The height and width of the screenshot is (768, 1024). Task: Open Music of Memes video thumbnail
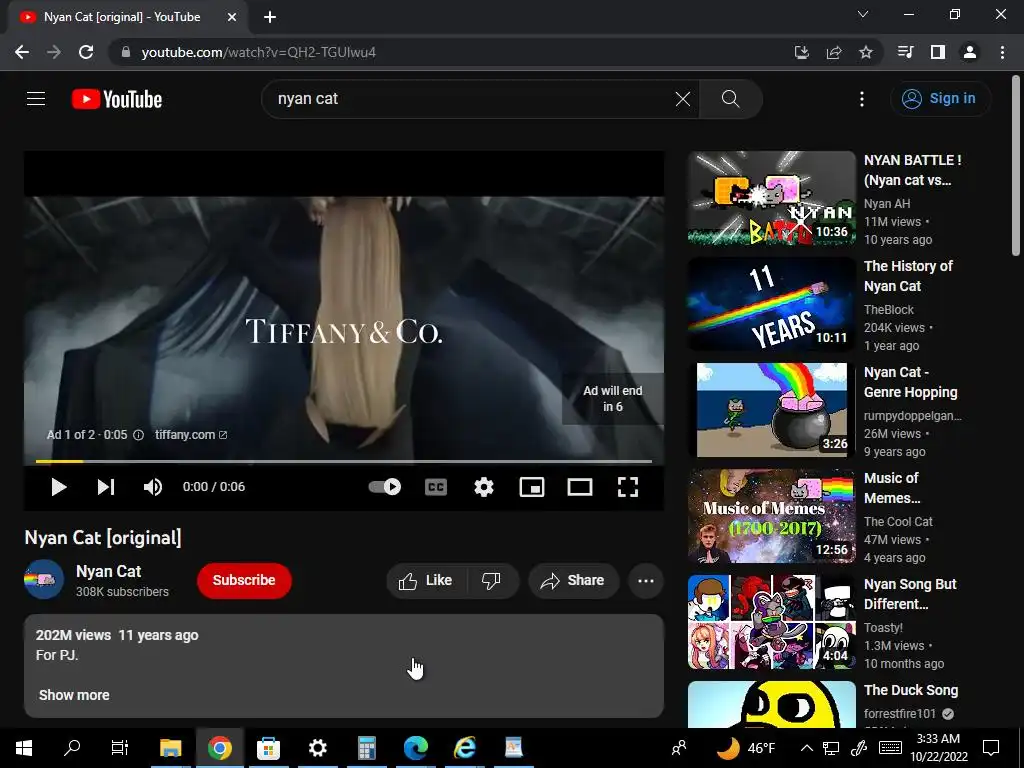point(772,516)
